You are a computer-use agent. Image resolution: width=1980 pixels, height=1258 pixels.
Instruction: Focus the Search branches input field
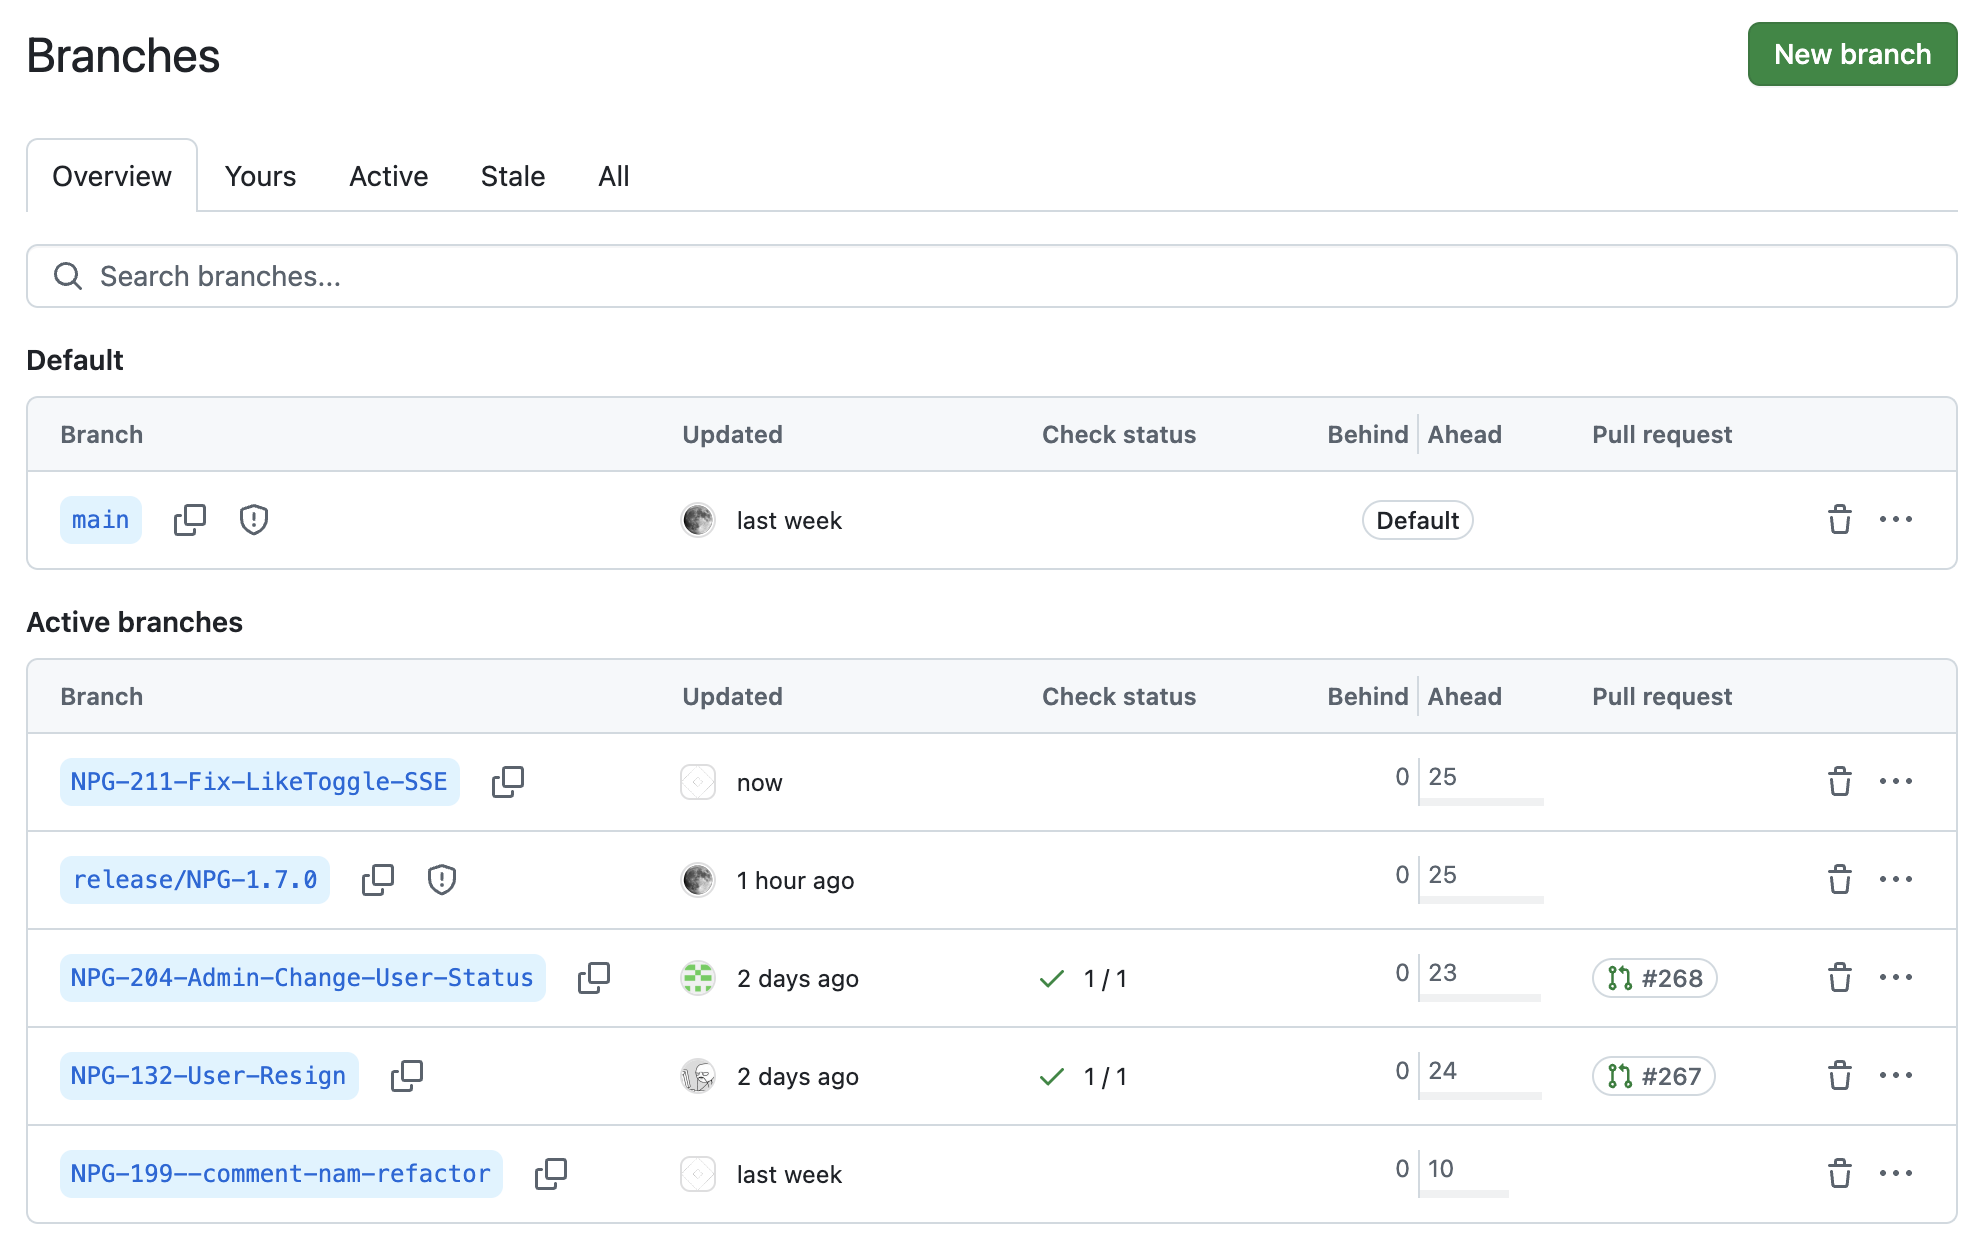(x=990, y=276)
